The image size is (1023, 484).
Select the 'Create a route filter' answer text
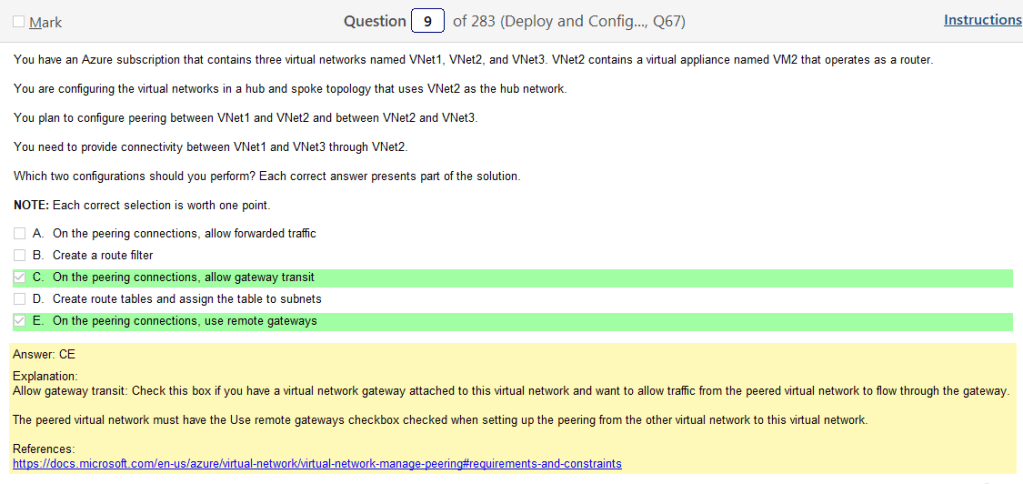pyautogui.click(x=103, y=255)
